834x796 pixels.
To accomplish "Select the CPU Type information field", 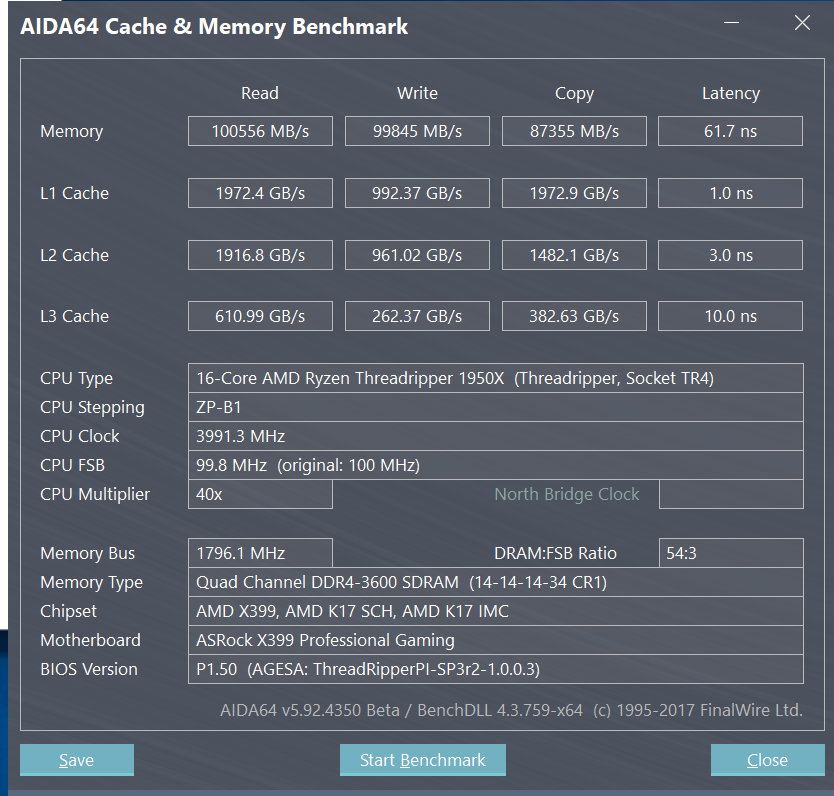I will [x=496, y=378].
